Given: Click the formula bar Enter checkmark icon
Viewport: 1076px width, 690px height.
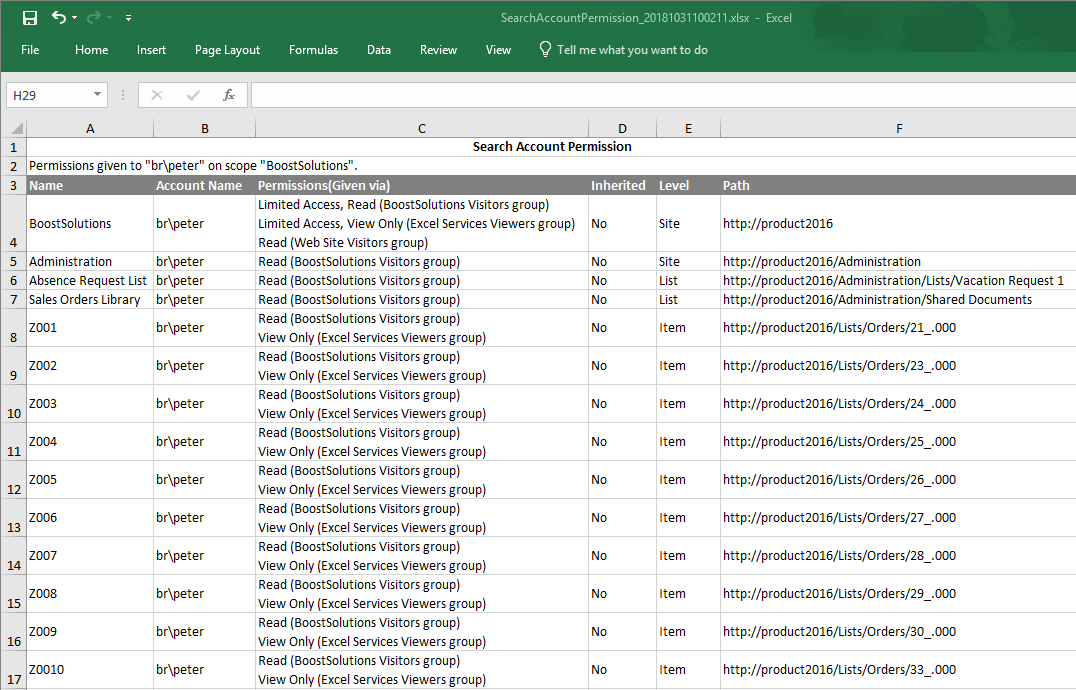Looking at the screenshot, I should click(x=193, y=95).
